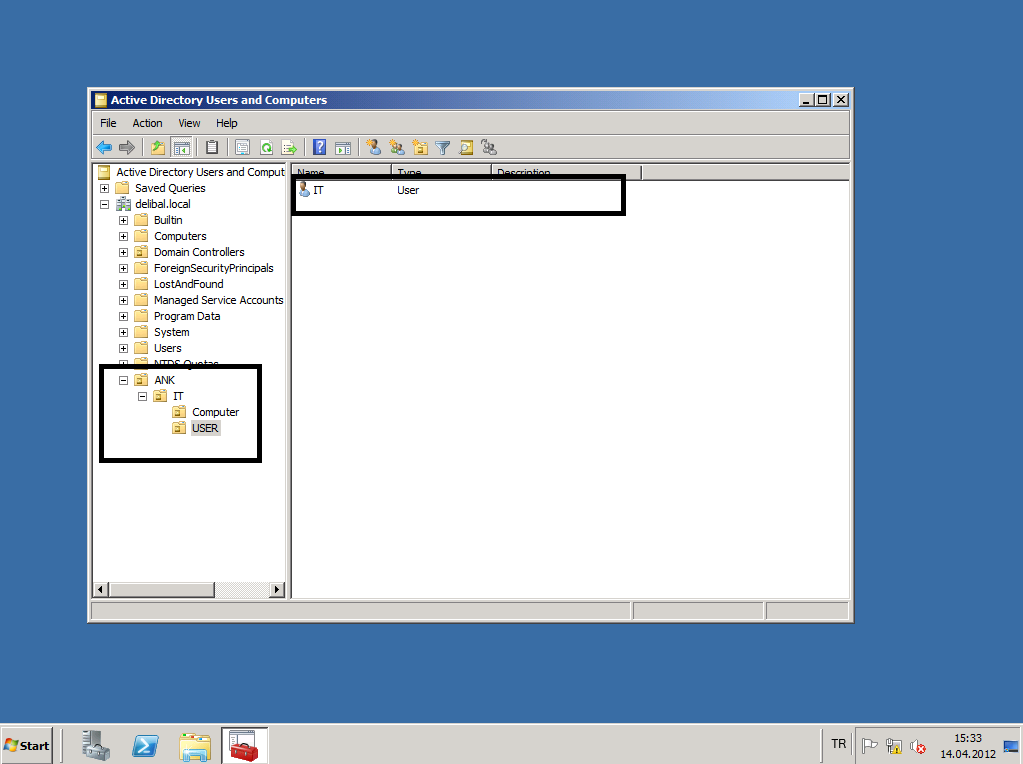
Task: Open Help with the question mark icon
Action: pyautogui.click(x=320, y=148)
